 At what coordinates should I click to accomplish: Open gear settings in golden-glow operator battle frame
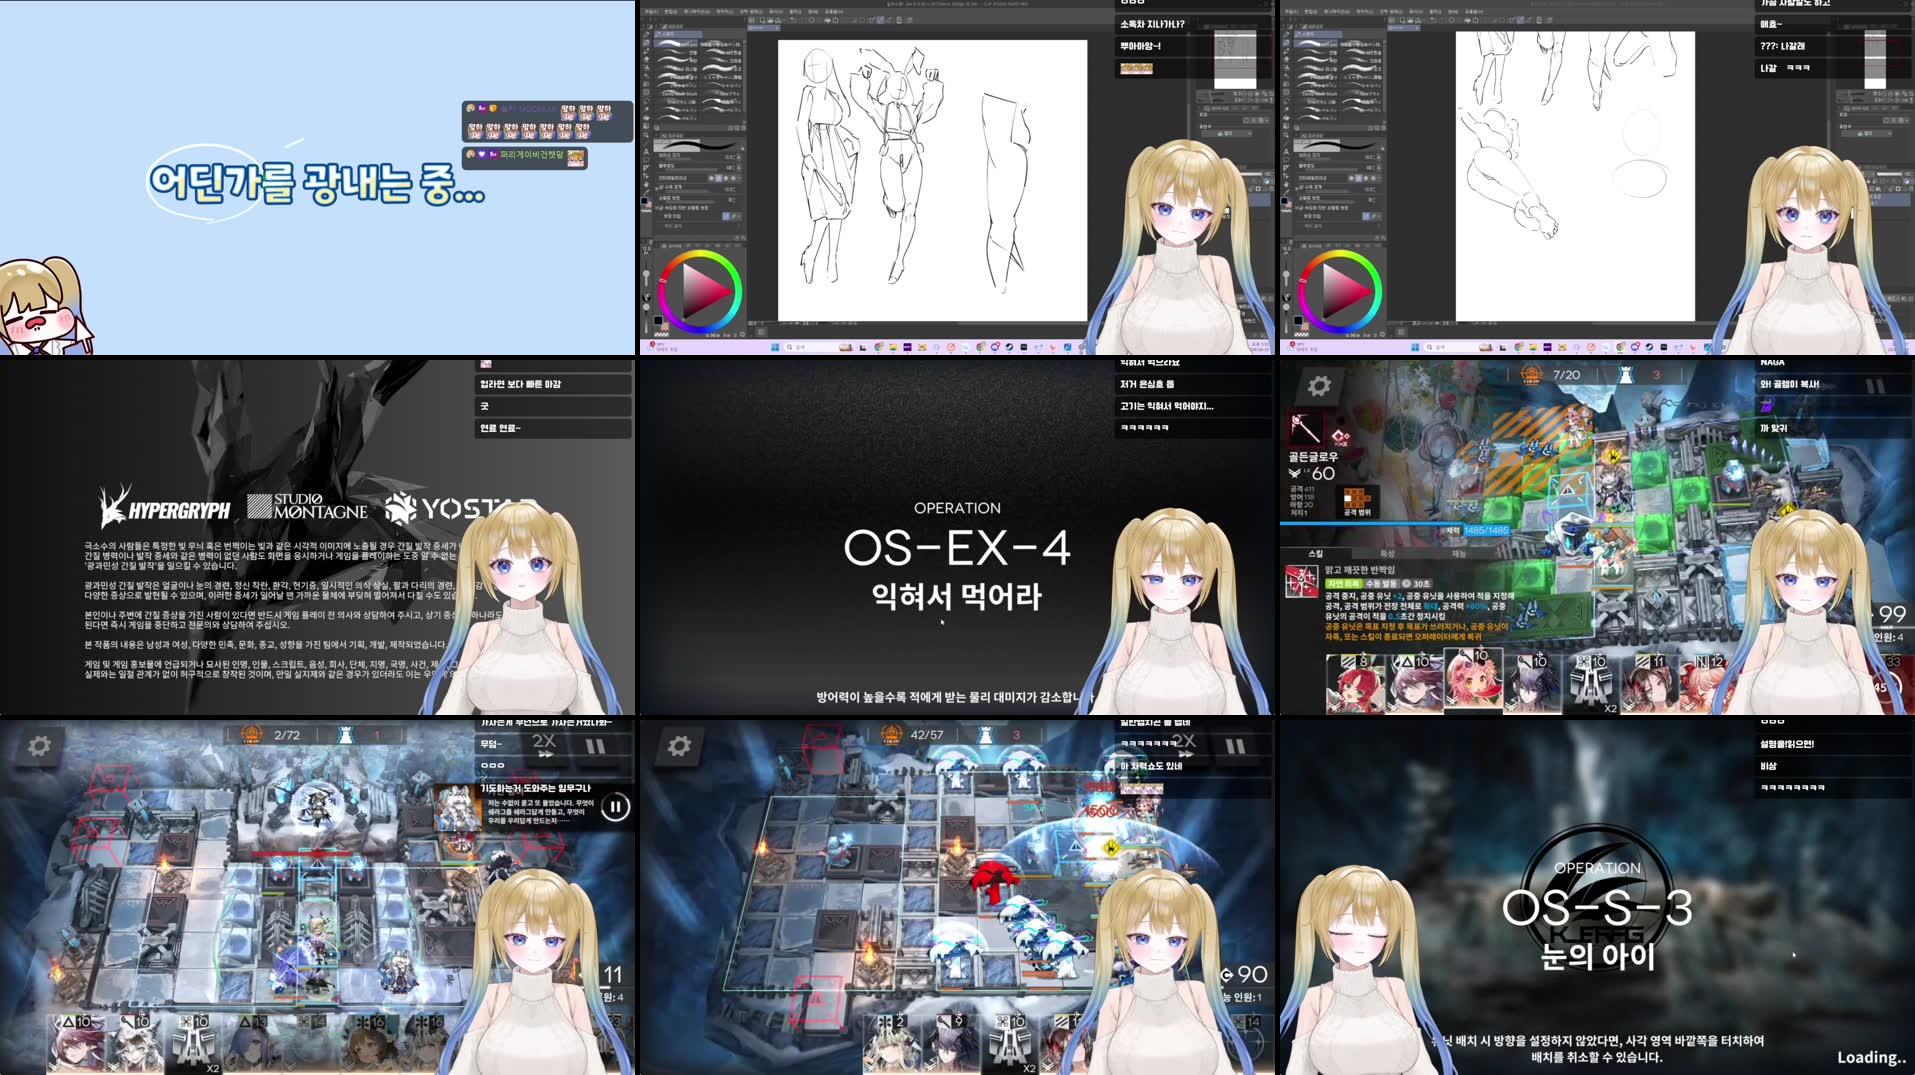[1319, 386]
